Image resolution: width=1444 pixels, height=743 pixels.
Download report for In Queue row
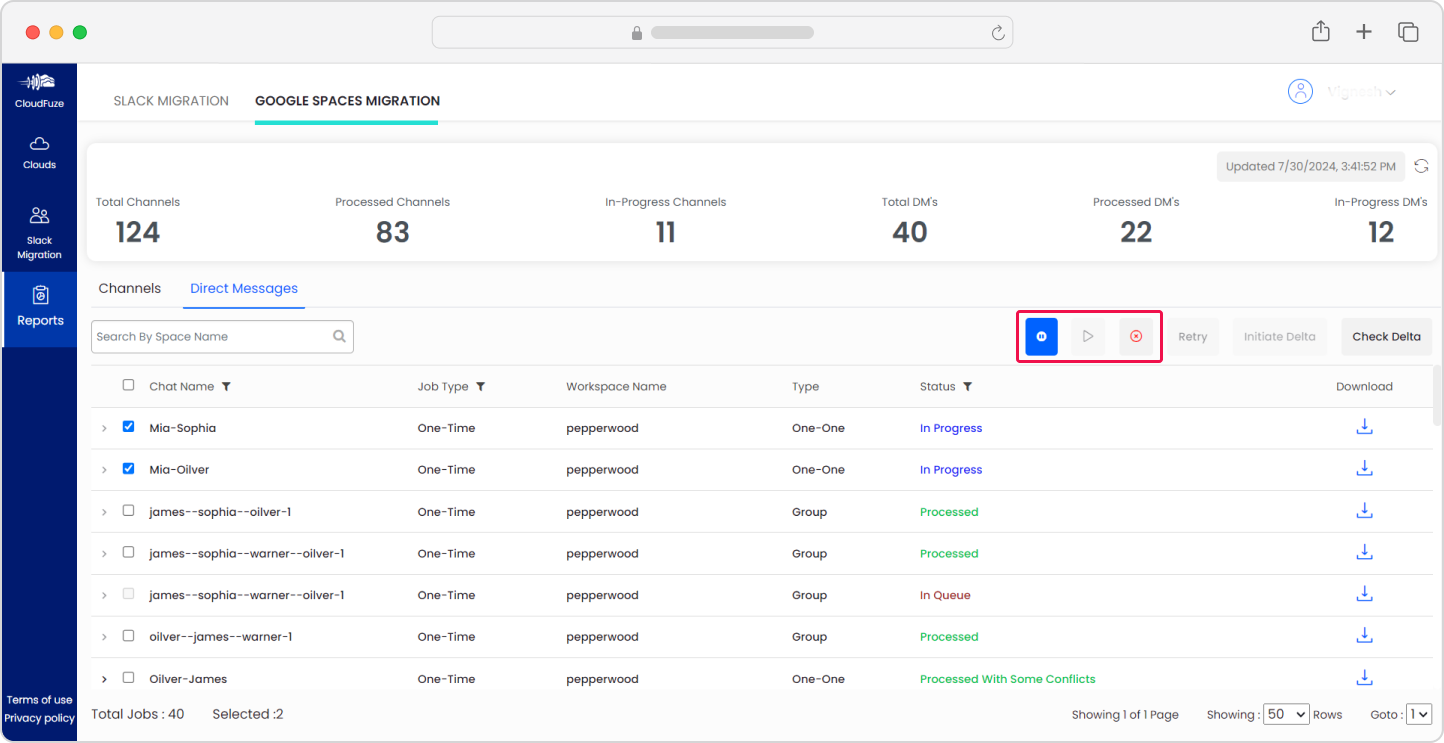click(1364, 594)
